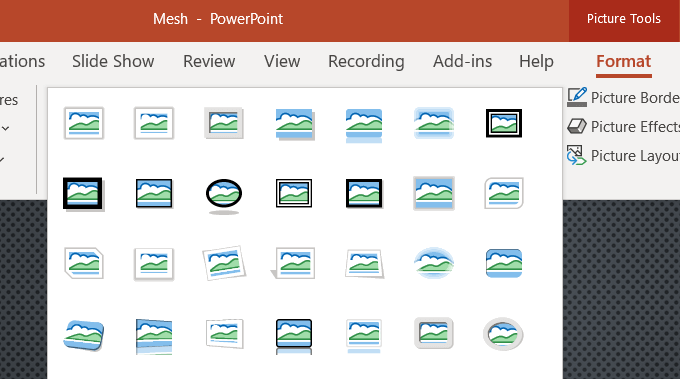The image size is (680, 379).
Task: Select the Format tab under Picture Tools
Action: (x=624, y=61)
